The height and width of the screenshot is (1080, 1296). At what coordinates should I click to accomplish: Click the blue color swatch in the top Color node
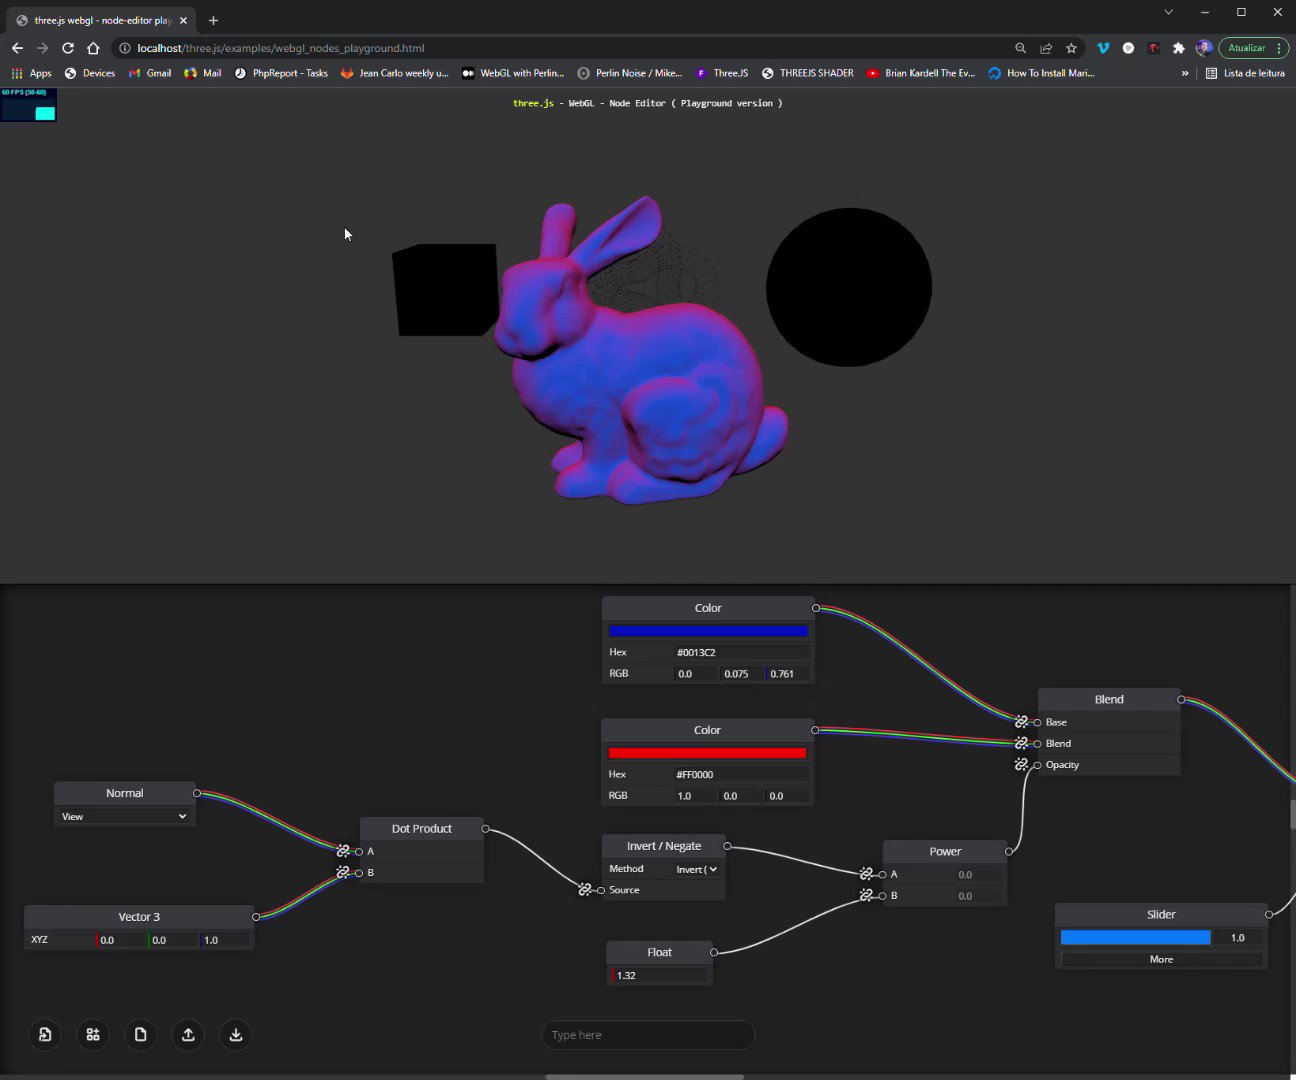707,630
